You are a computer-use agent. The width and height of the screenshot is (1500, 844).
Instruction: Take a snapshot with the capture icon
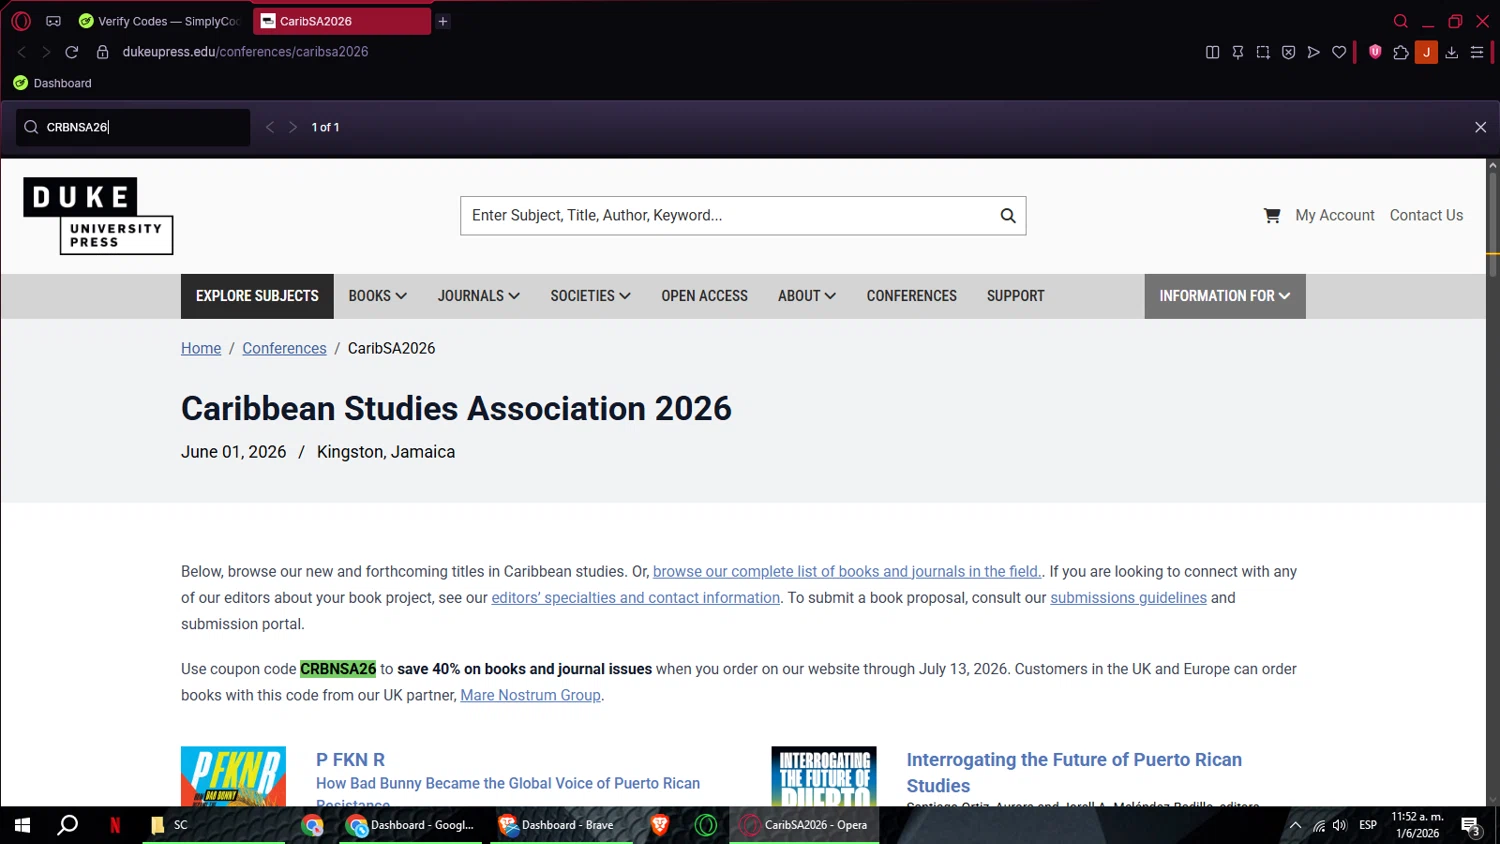point(1263,52)
